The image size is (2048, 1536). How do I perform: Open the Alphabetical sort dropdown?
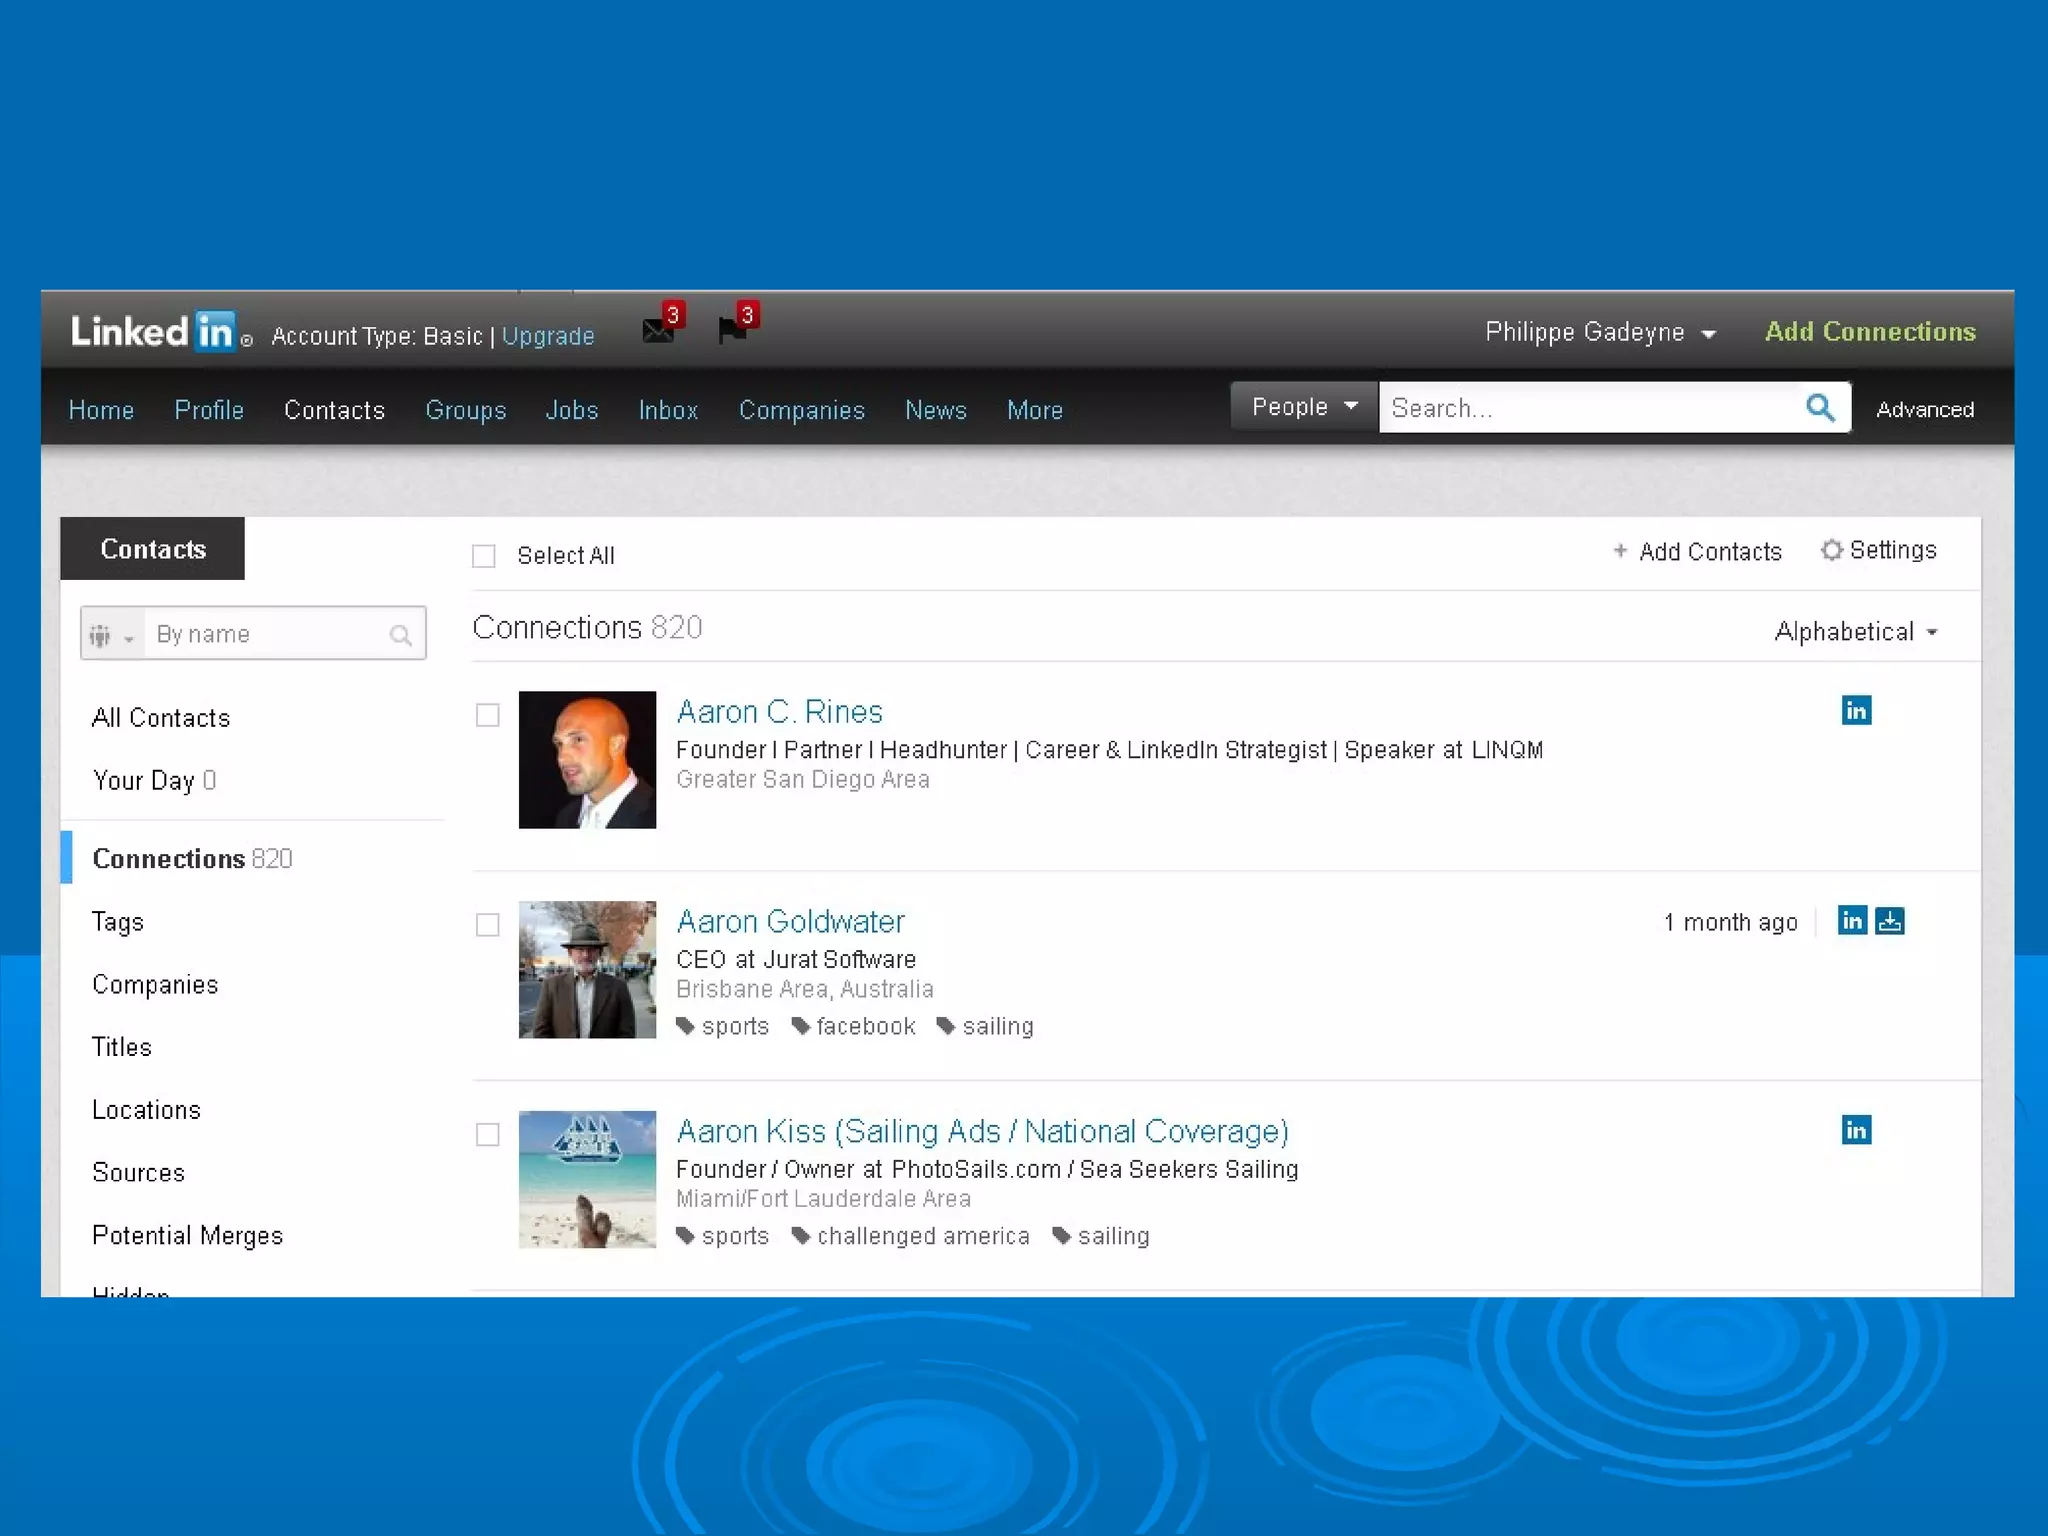coord(1855,632)
